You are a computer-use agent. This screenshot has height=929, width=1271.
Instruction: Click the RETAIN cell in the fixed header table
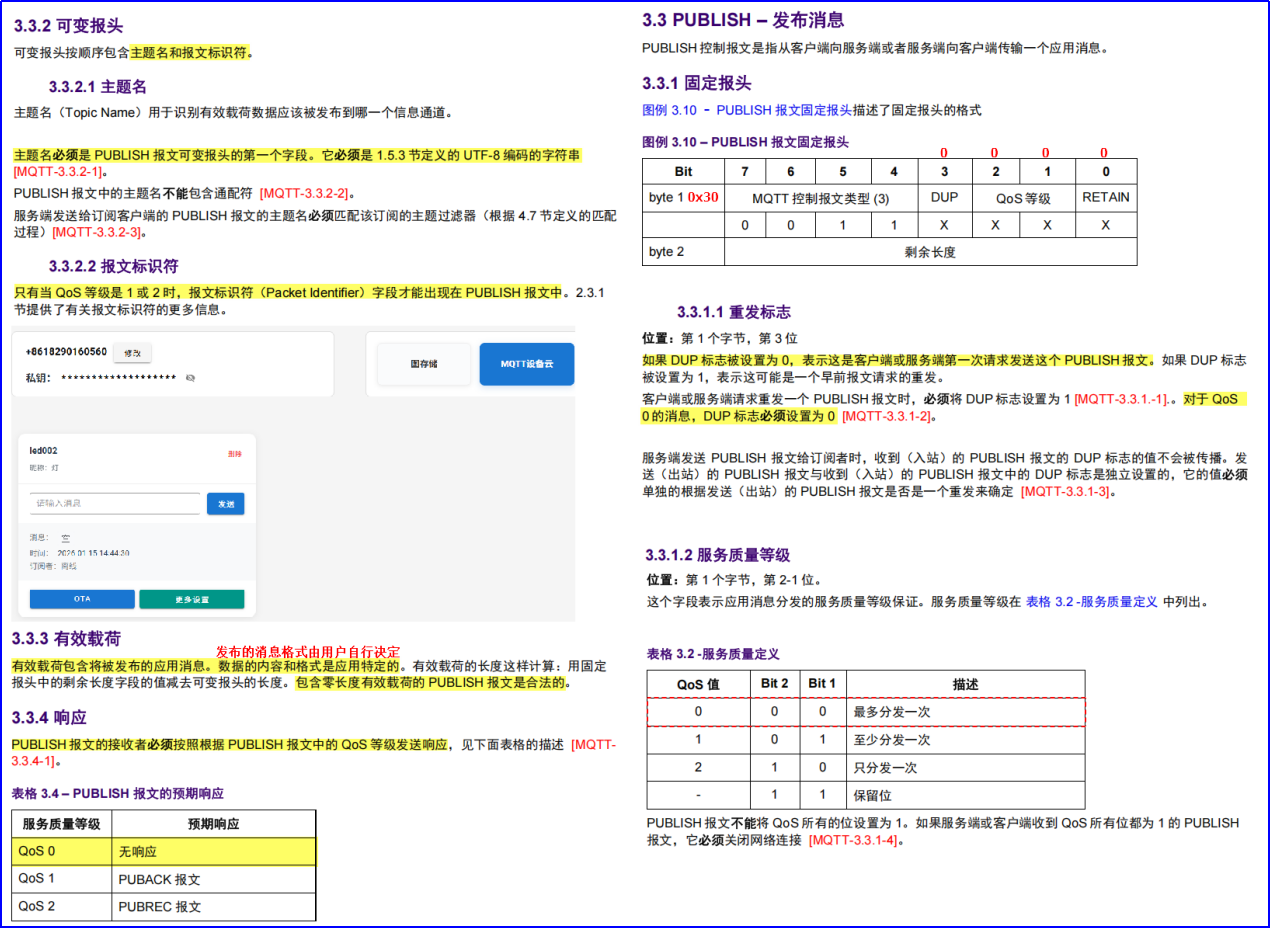pyautogui.click(x=1105, y=198)
